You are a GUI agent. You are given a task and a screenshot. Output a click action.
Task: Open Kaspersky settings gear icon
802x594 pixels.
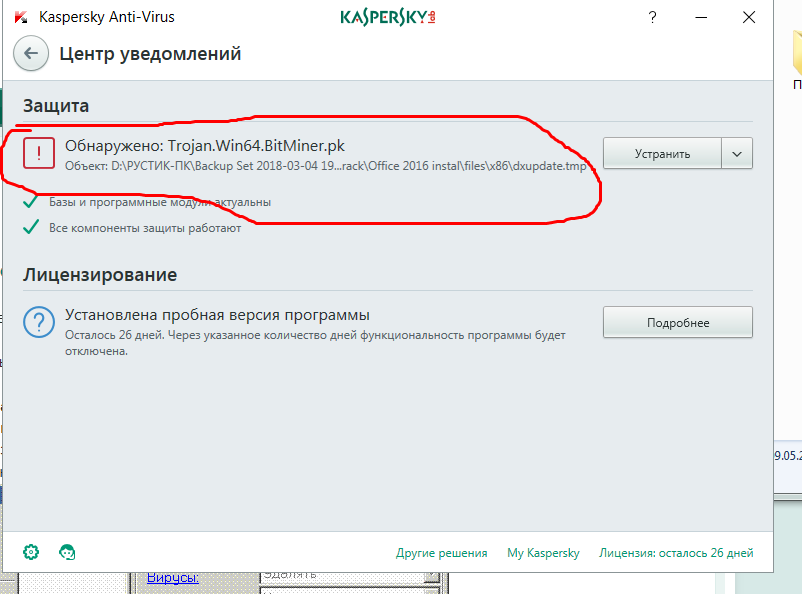(31, 552)
